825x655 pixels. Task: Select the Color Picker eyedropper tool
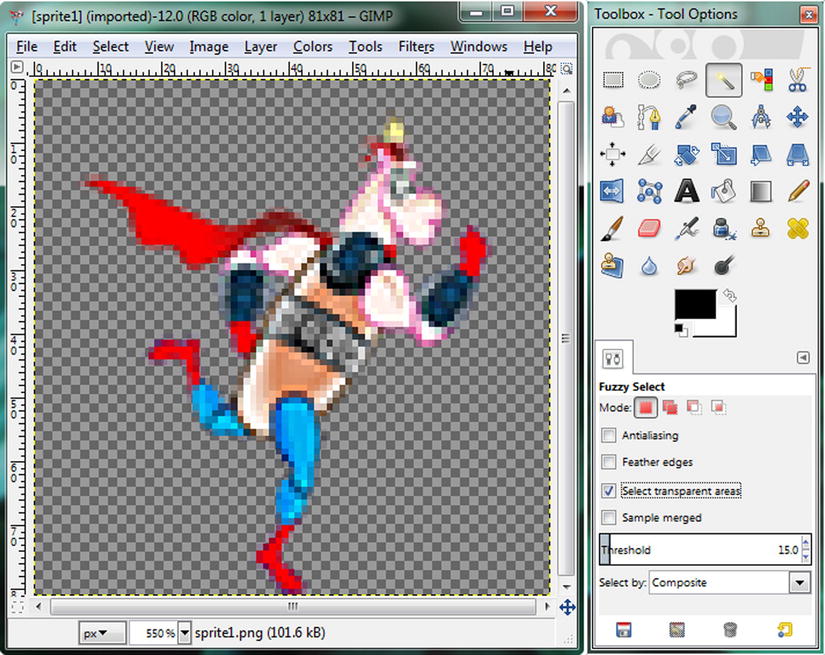[686, 117]
